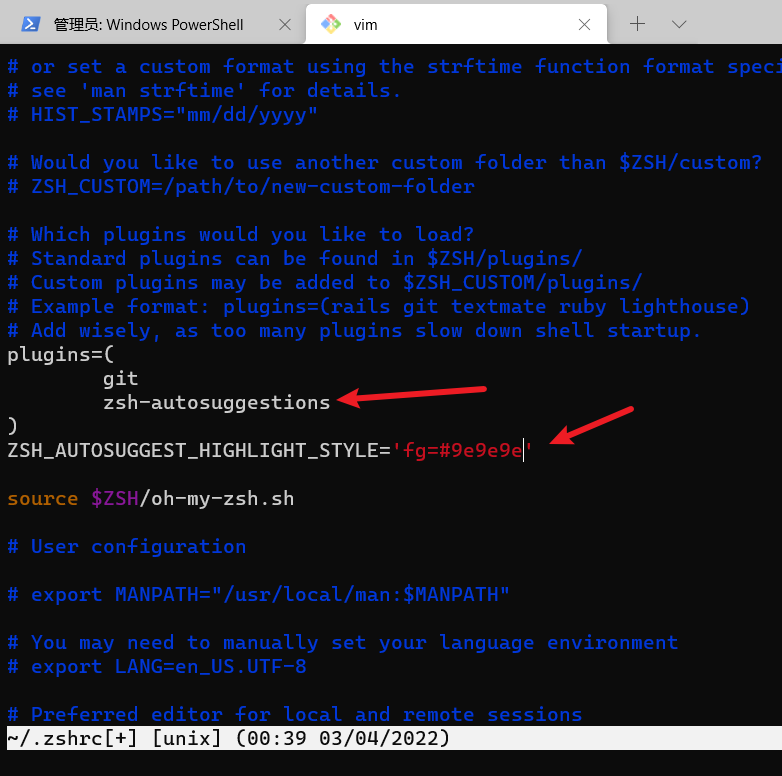782x776 pixels.
Task: Click the 'or set a custom format' comment
Action: [x=394, y=67]
